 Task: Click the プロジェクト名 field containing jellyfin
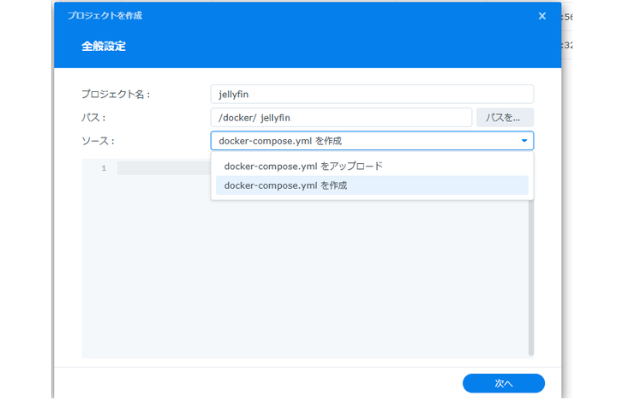click(x=372, y=94)
